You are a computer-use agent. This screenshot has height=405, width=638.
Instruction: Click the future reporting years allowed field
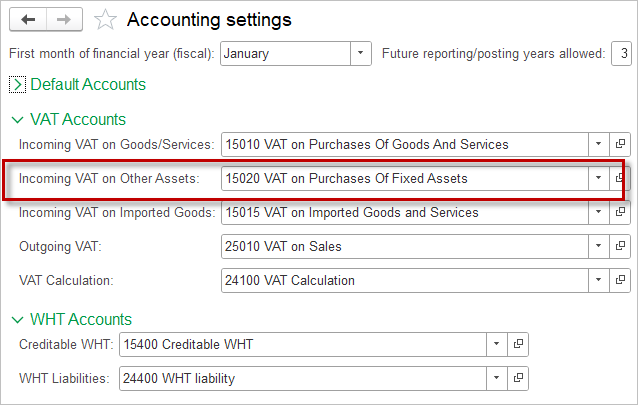click(621, 53)
